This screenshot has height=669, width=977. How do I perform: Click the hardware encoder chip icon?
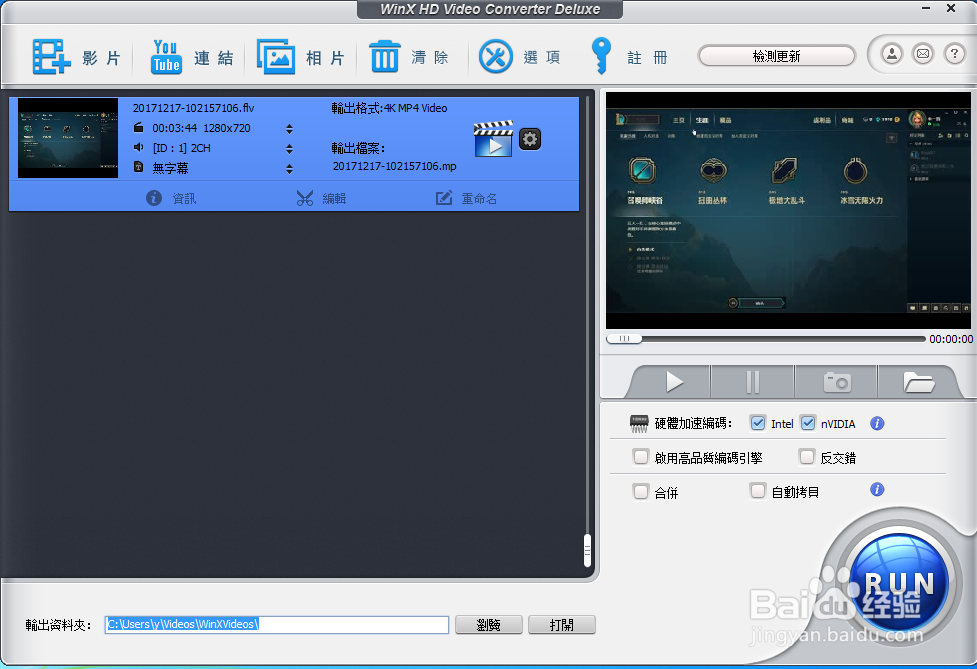click(639, 424)
